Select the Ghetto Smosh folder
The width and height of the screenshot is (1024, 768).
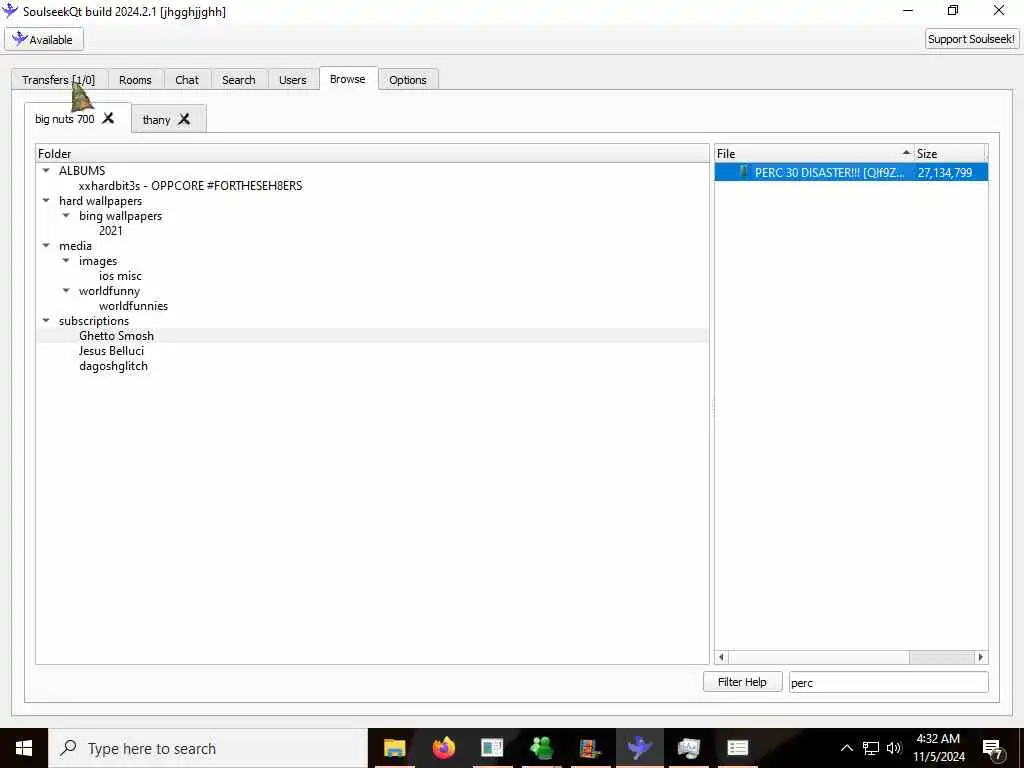pos(116,336)
